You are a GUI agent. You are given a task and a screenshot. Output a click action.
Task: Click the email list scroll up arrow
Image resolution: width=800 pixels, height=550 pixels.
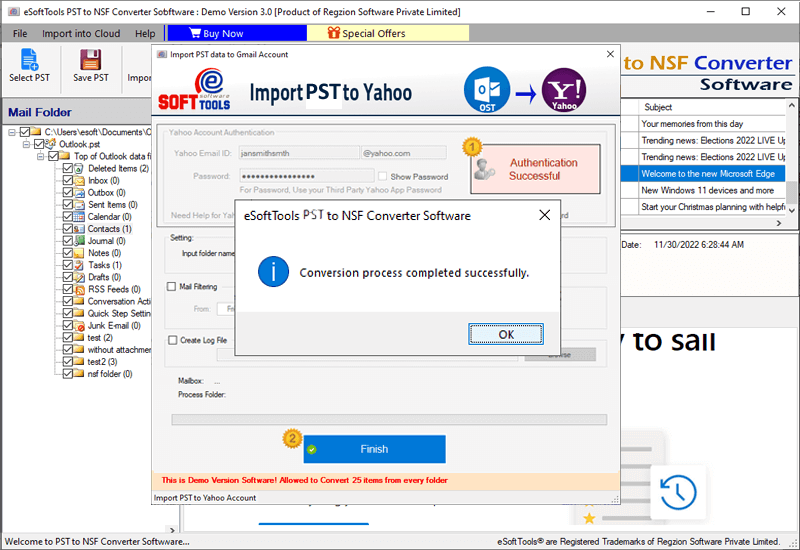click(791, 106)
